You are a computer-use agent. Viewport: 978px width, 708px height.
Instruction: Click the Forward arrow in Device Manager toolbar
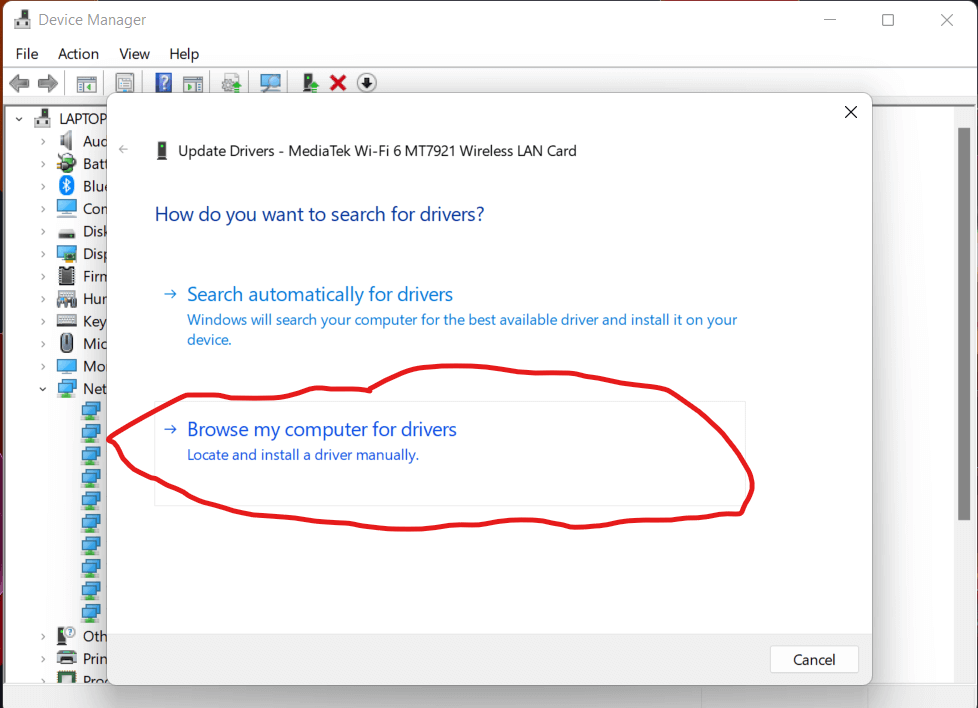point(48,83)
